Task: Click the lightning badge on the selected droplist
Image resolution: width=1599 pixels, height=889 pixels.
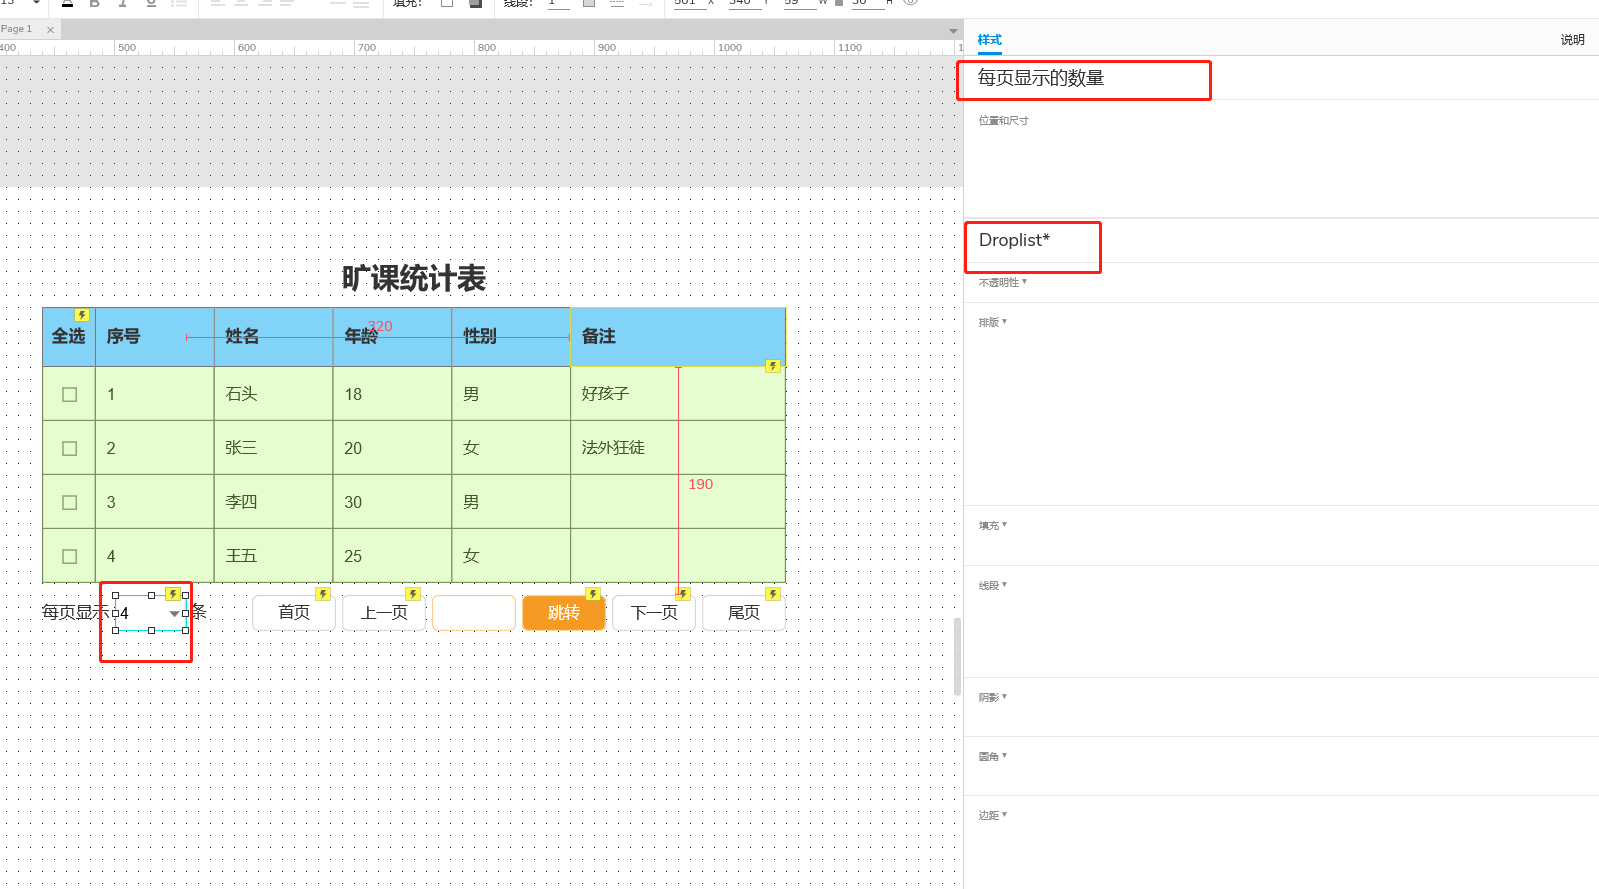Action: [x=173, y=594]
